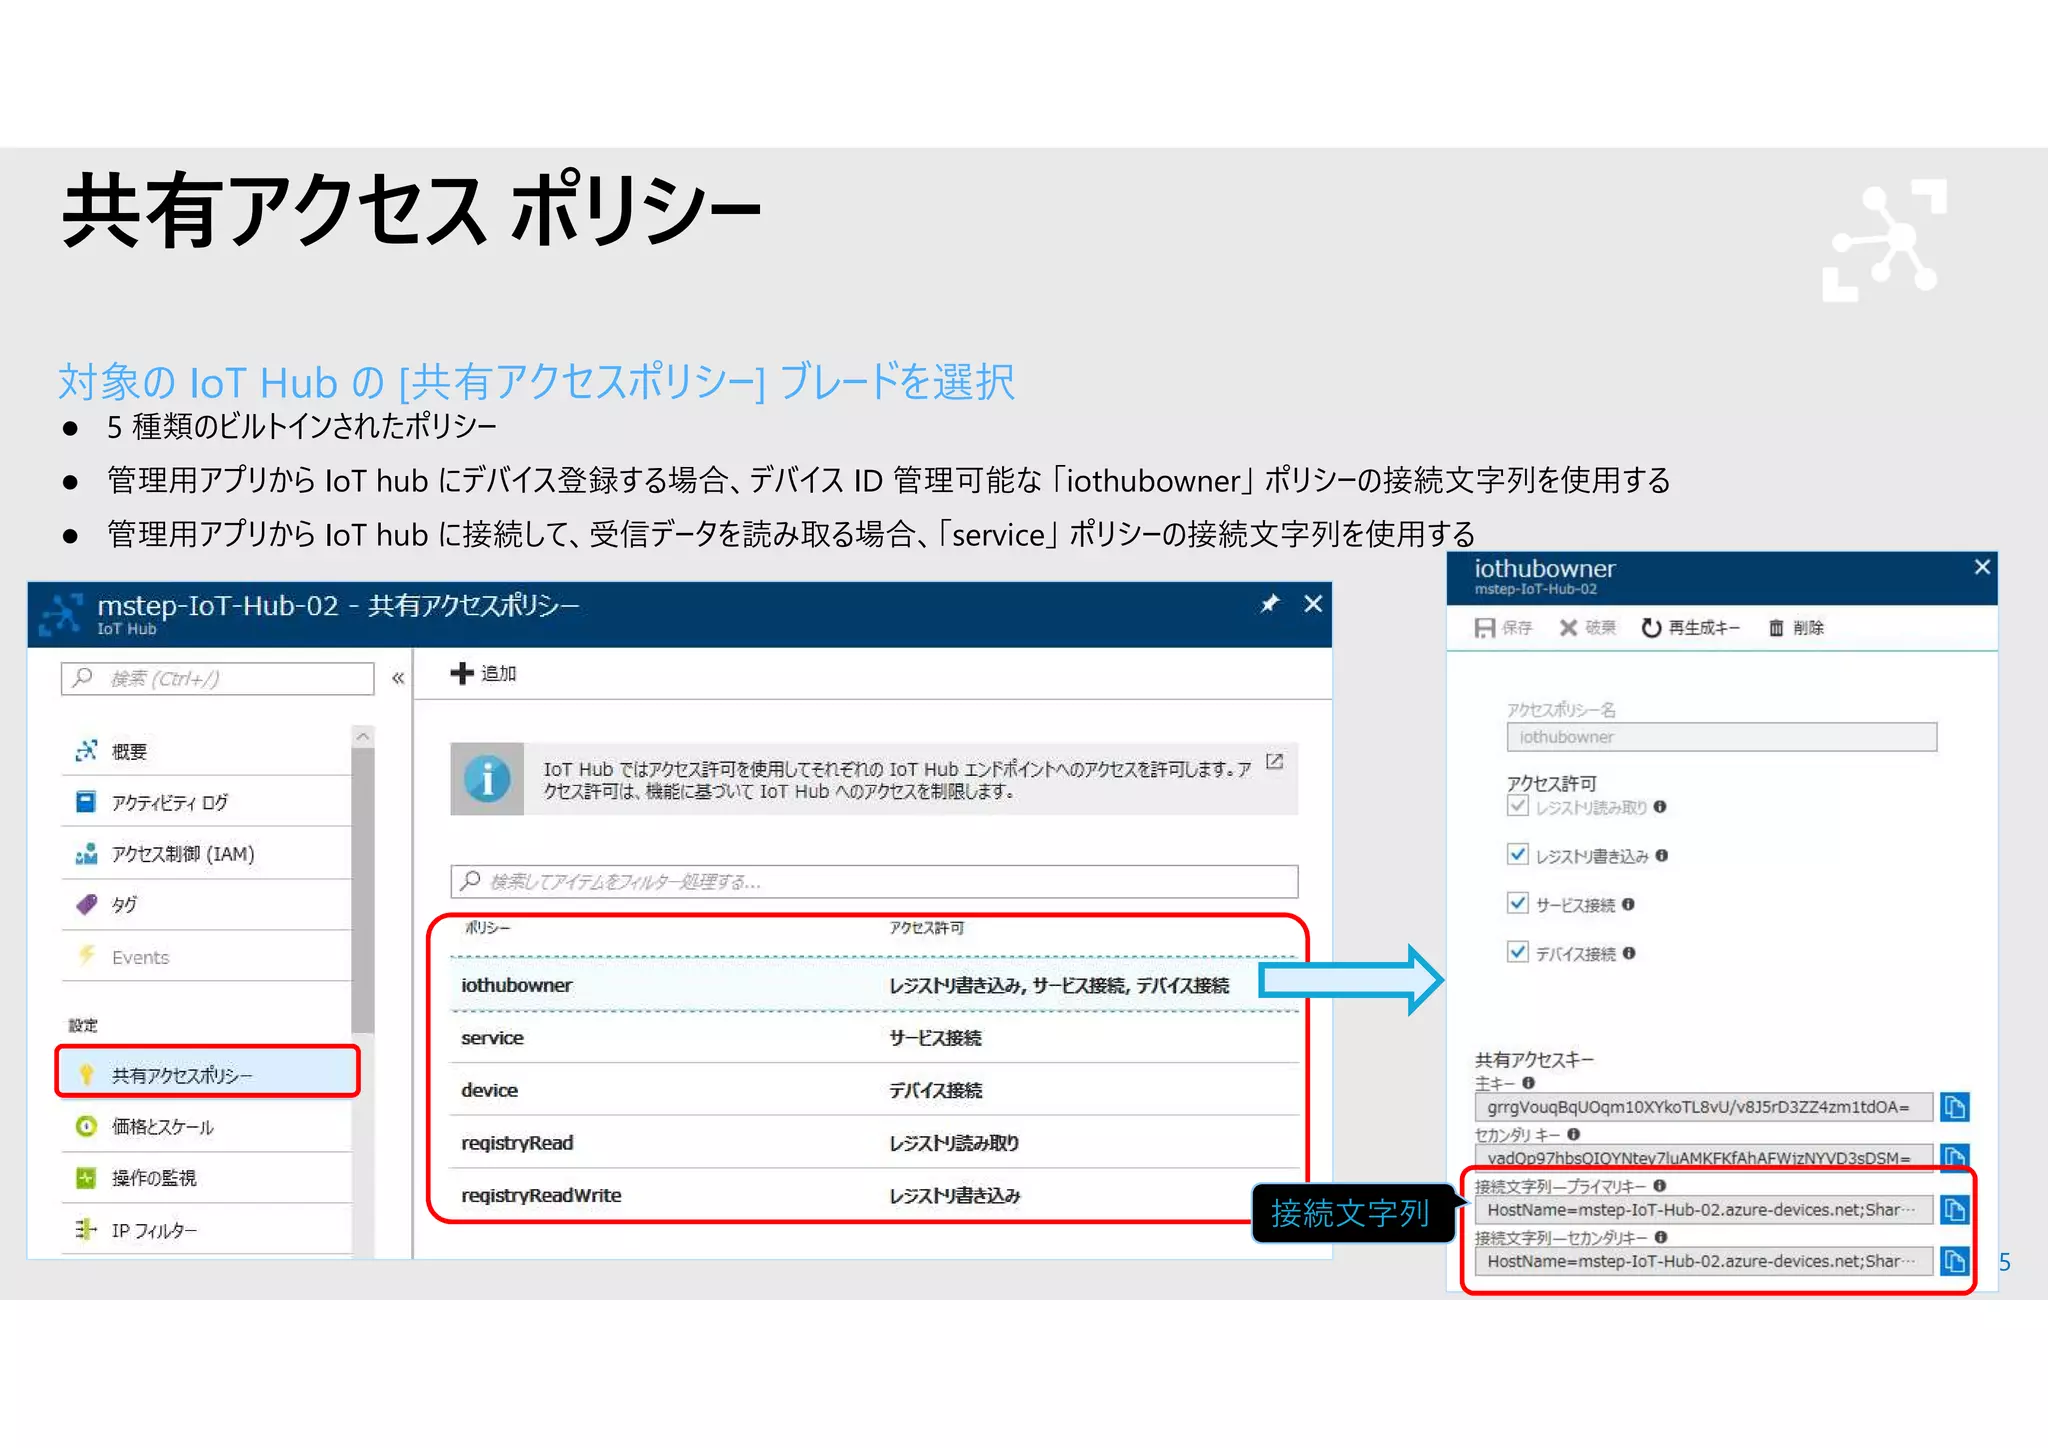Click the blue info icon
The width and height of the screenshot is (2048, 1448).
[x=487, y=779]
